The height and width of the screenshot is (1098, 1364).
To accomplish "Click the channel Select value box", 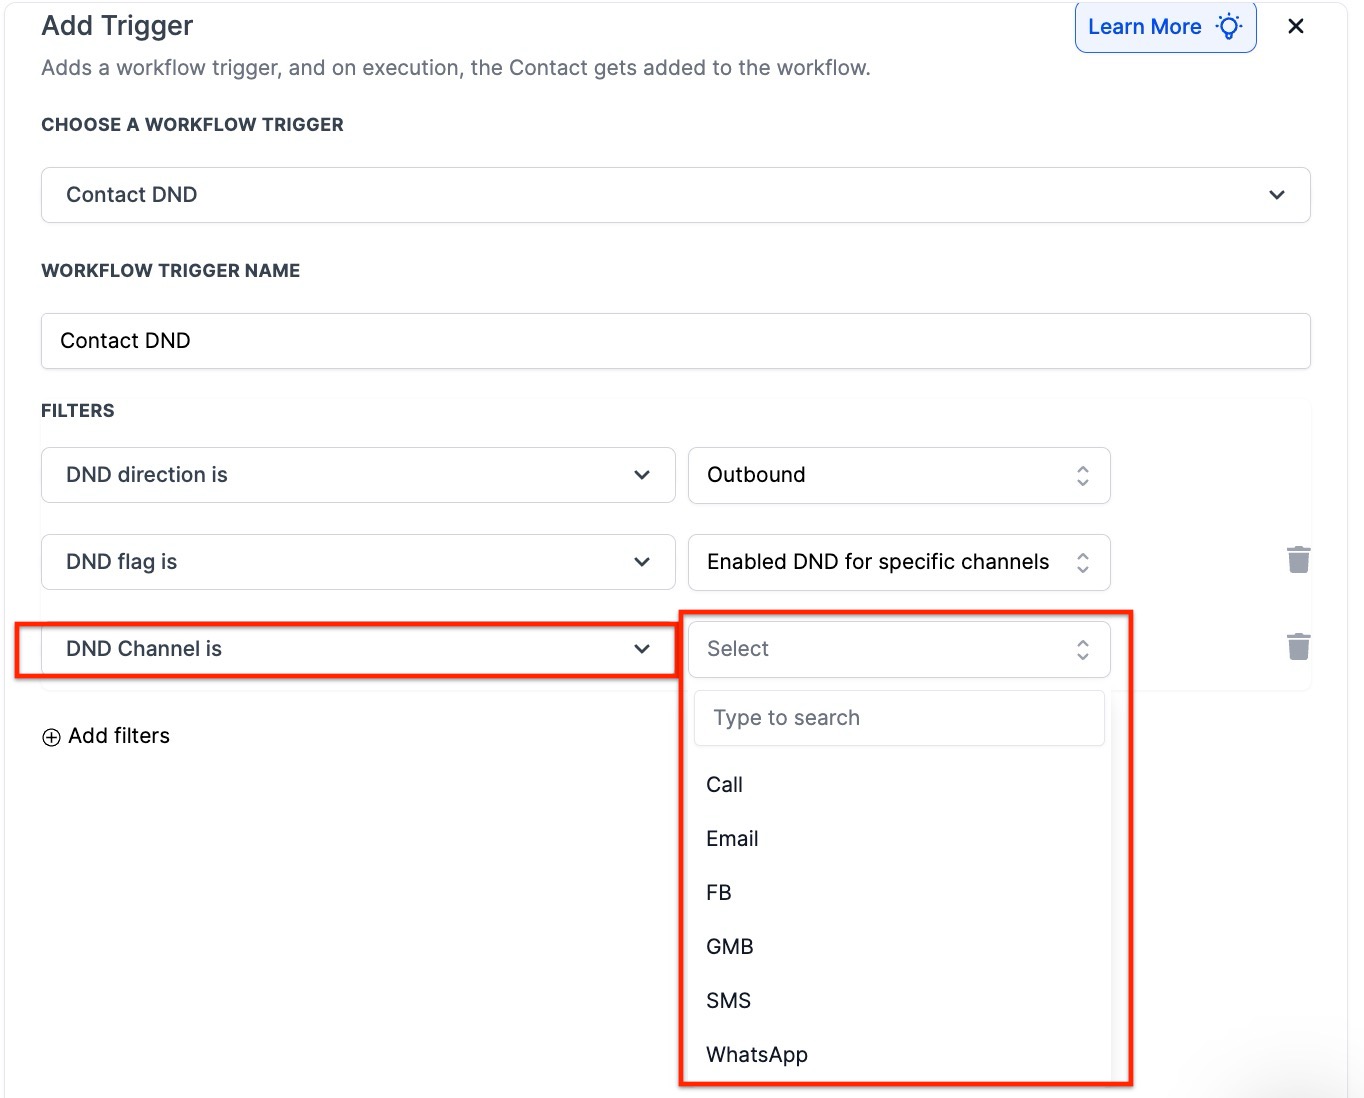I will coord(898,649).
